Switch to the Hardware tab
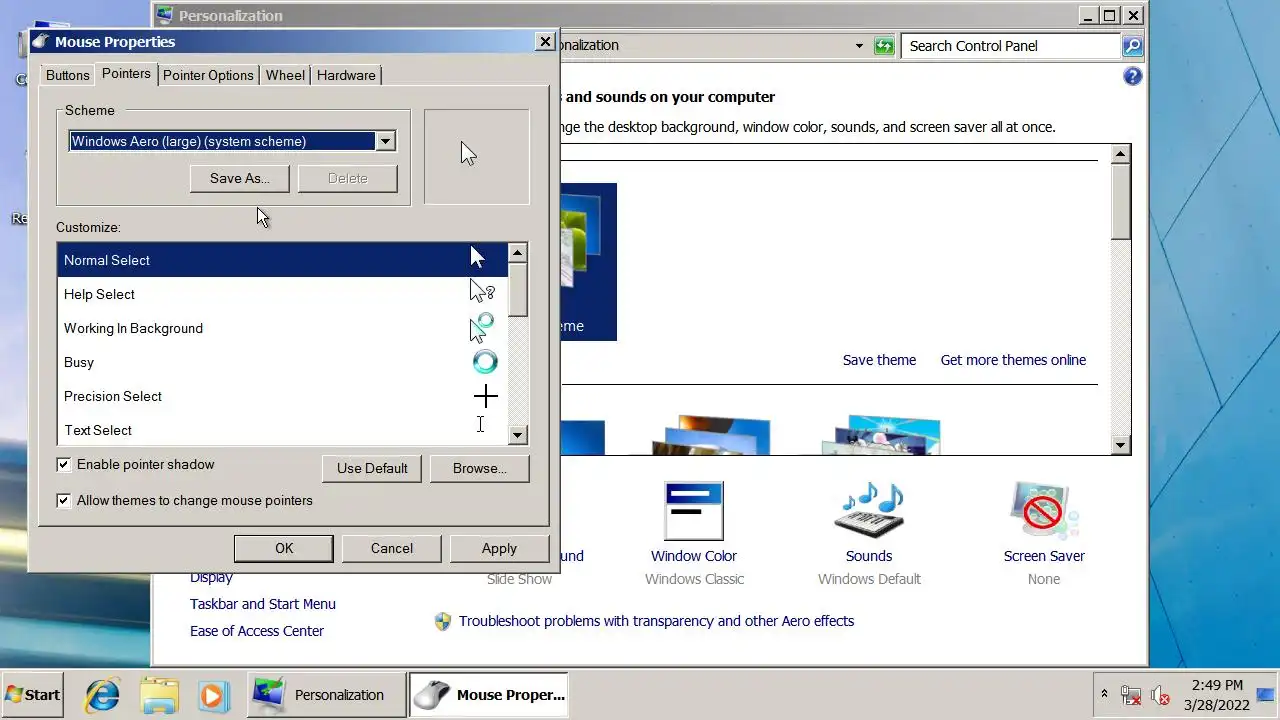The image size is (1280, 720). point(346,75)
